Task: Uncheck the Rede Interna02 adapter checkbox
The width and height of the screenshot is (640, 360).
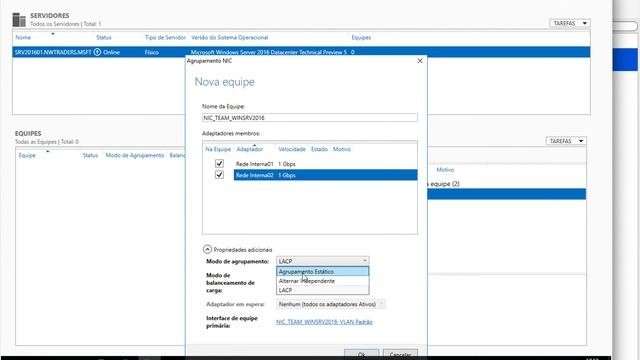Action: [219, 175]
